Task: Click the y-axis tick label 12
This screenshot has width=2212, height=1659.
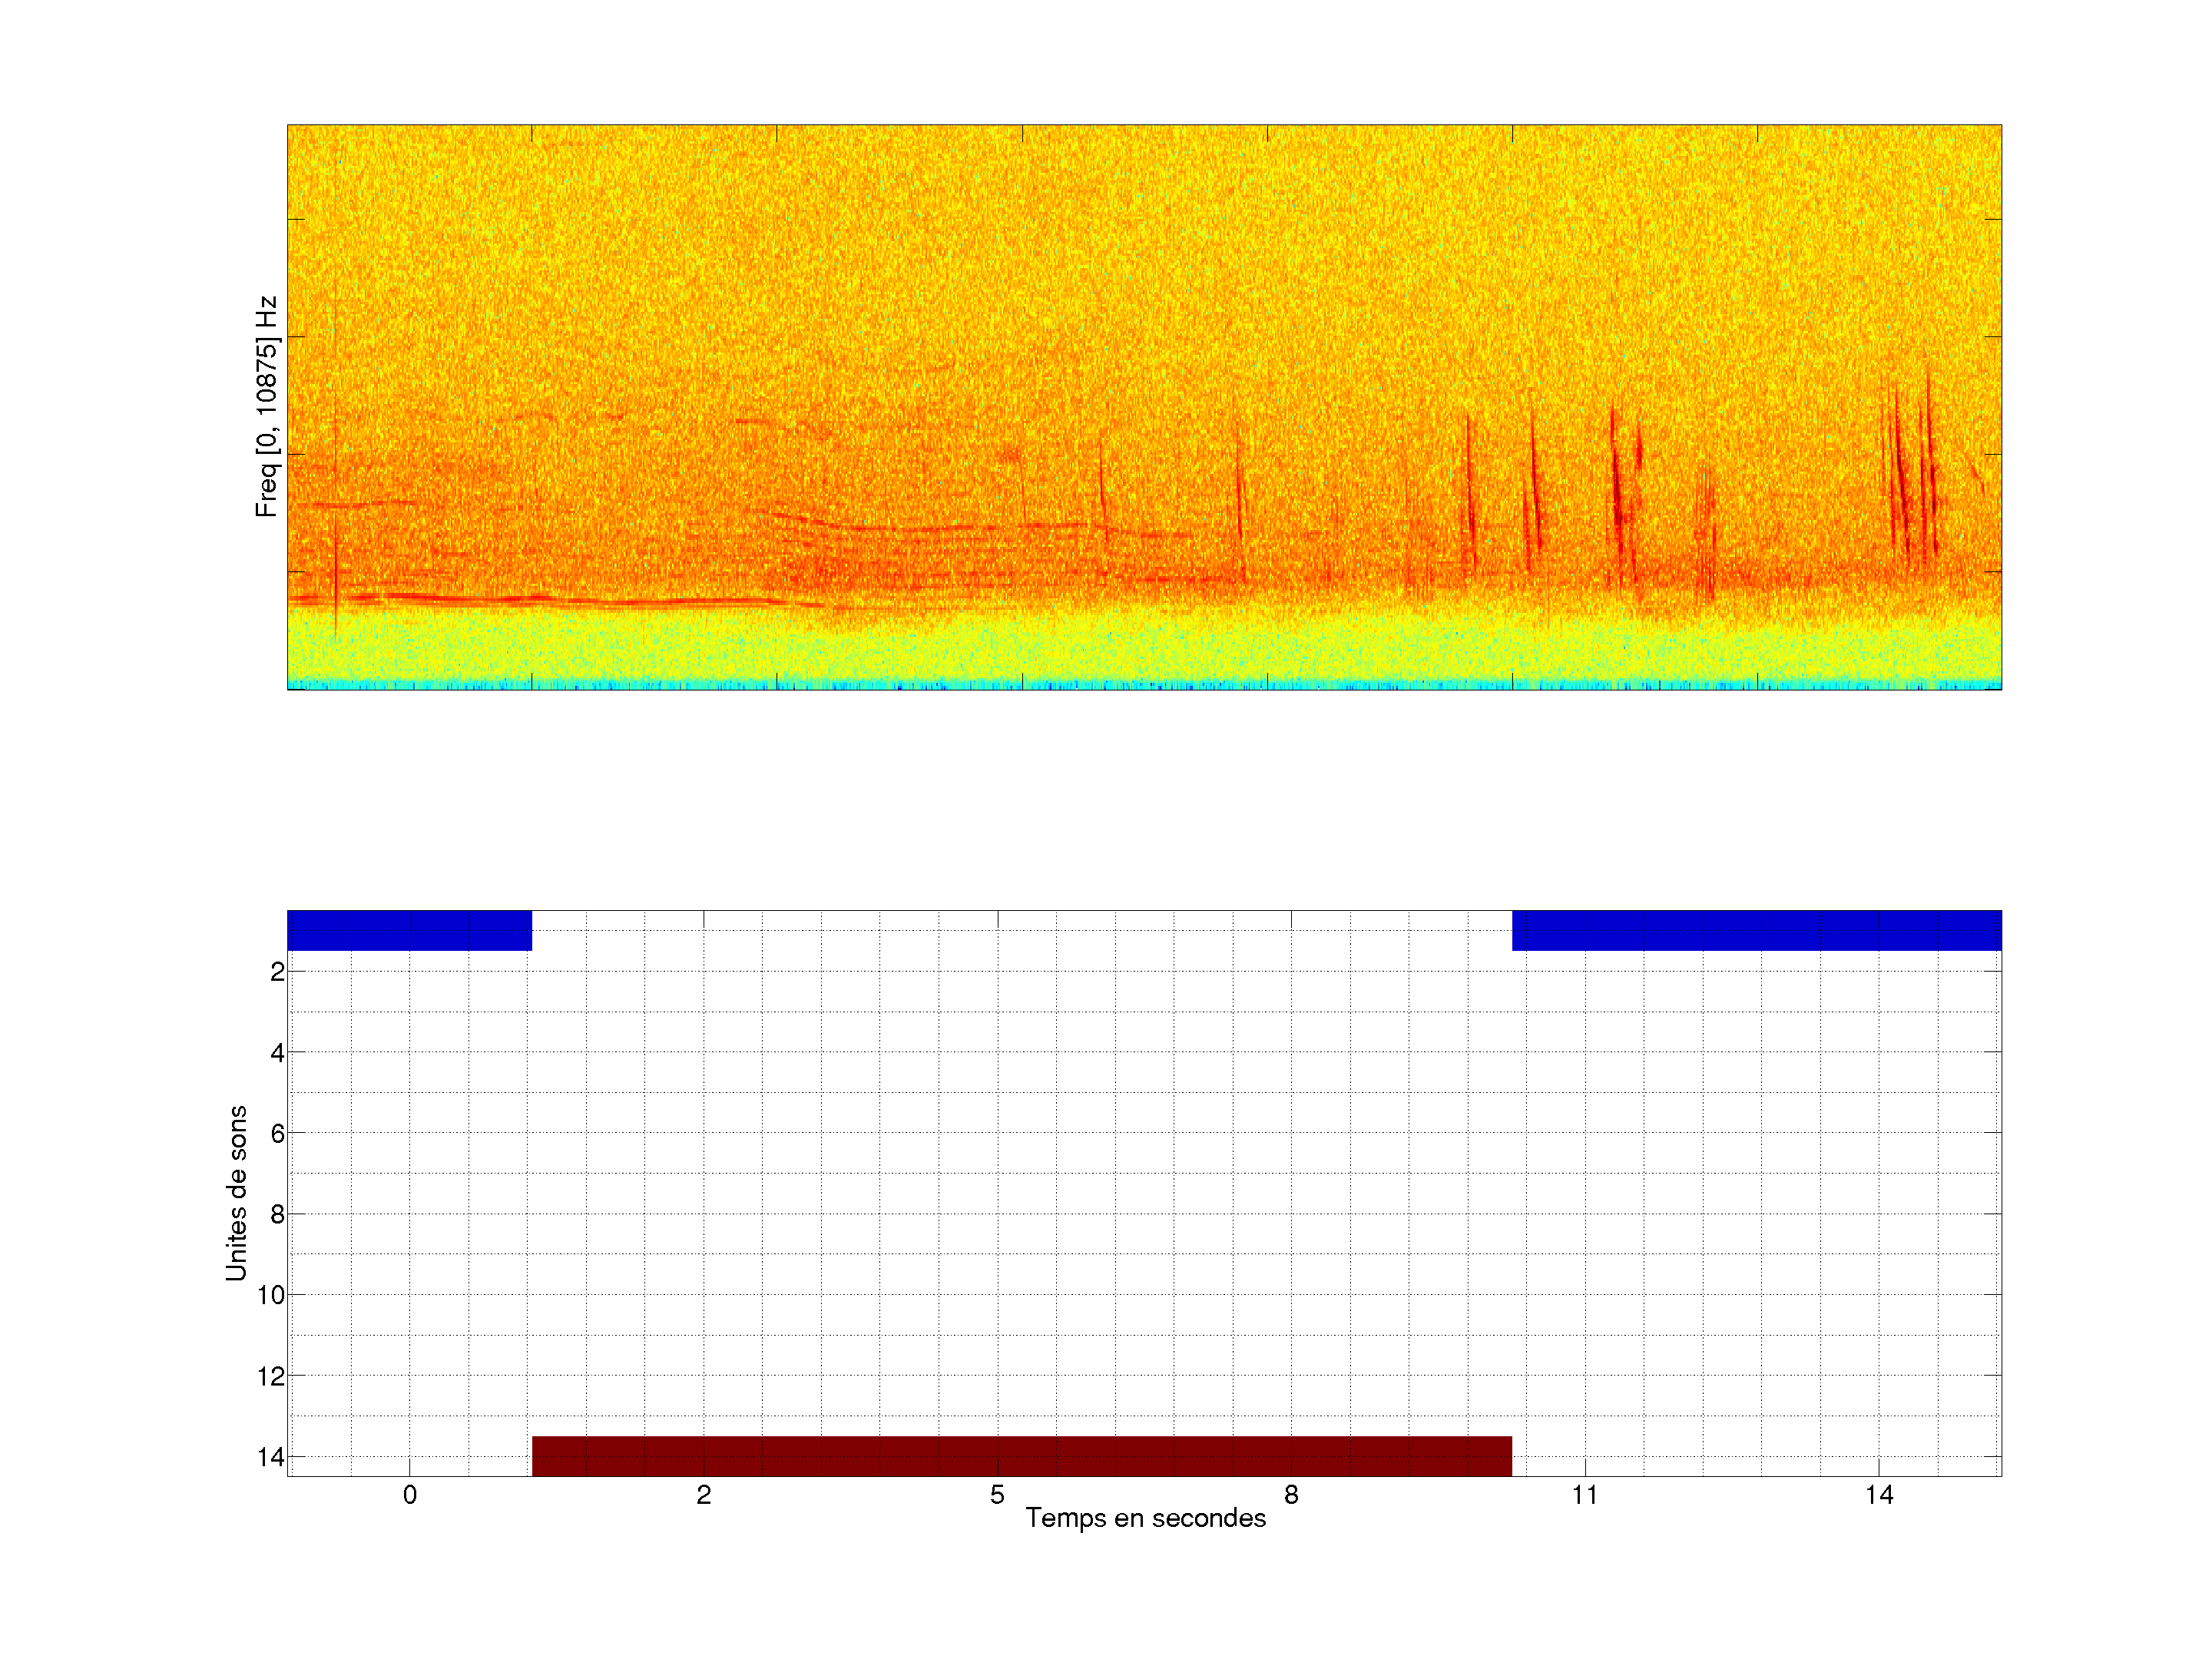Action: [271, 1377]
